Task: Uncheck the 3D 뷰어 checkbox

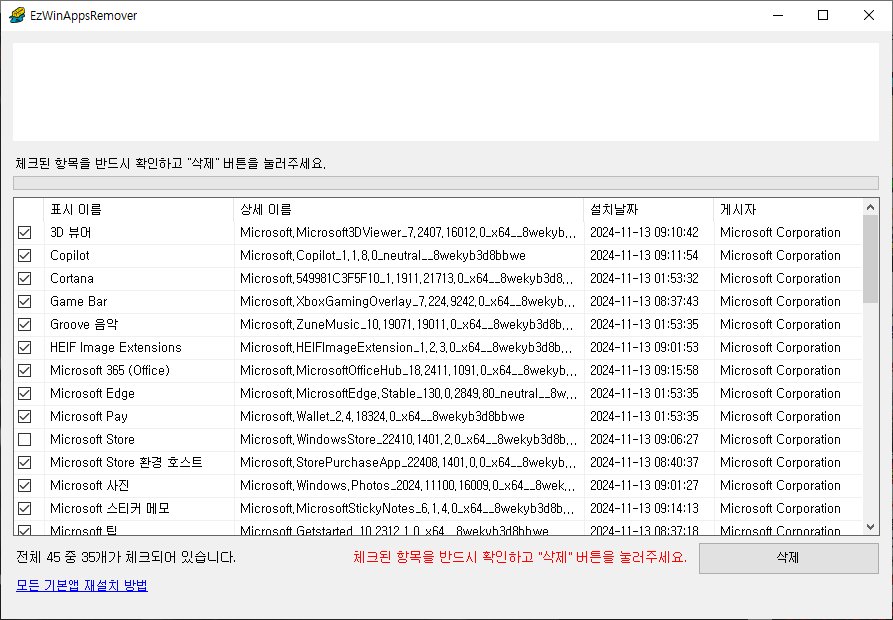Action: (x=24, y=232)
